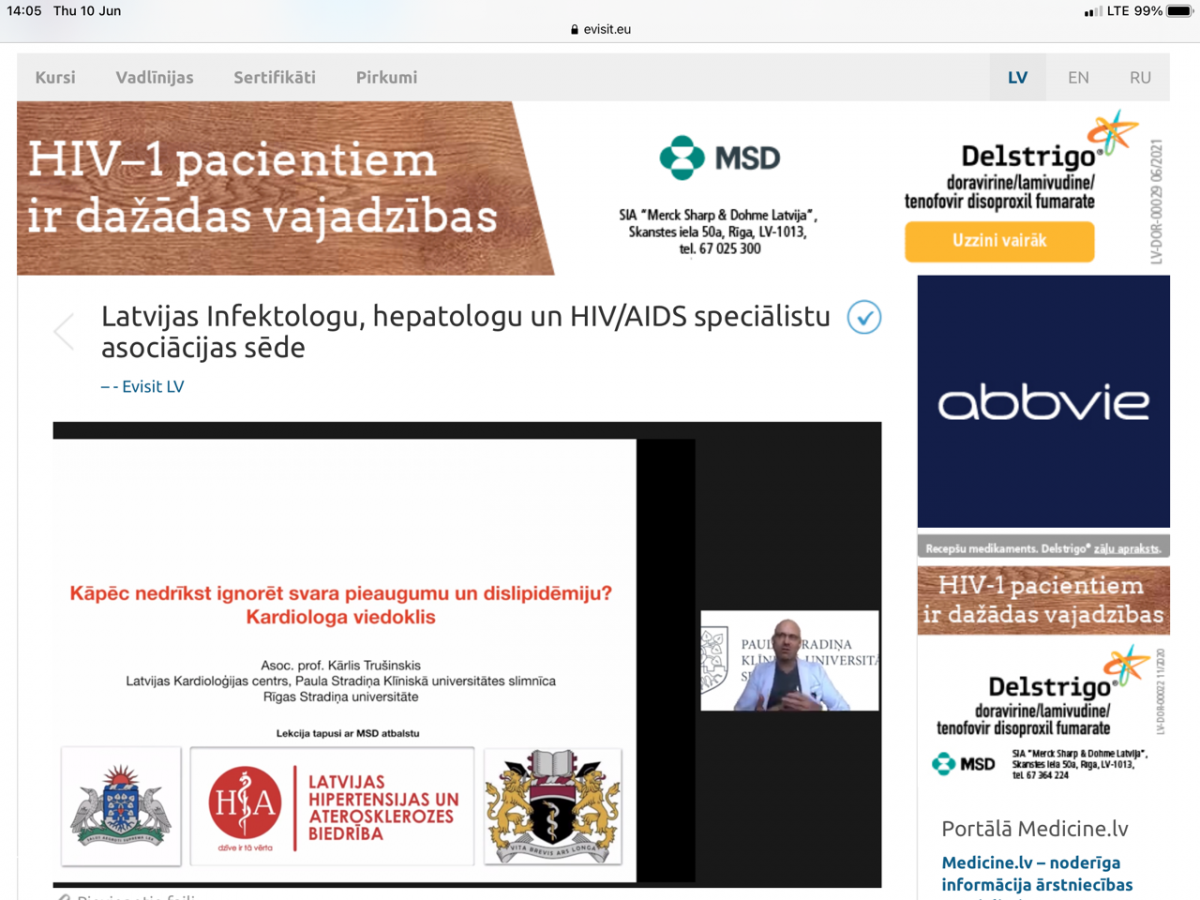Click the MSD logo in sidebar ad

(x=964, y=764)
